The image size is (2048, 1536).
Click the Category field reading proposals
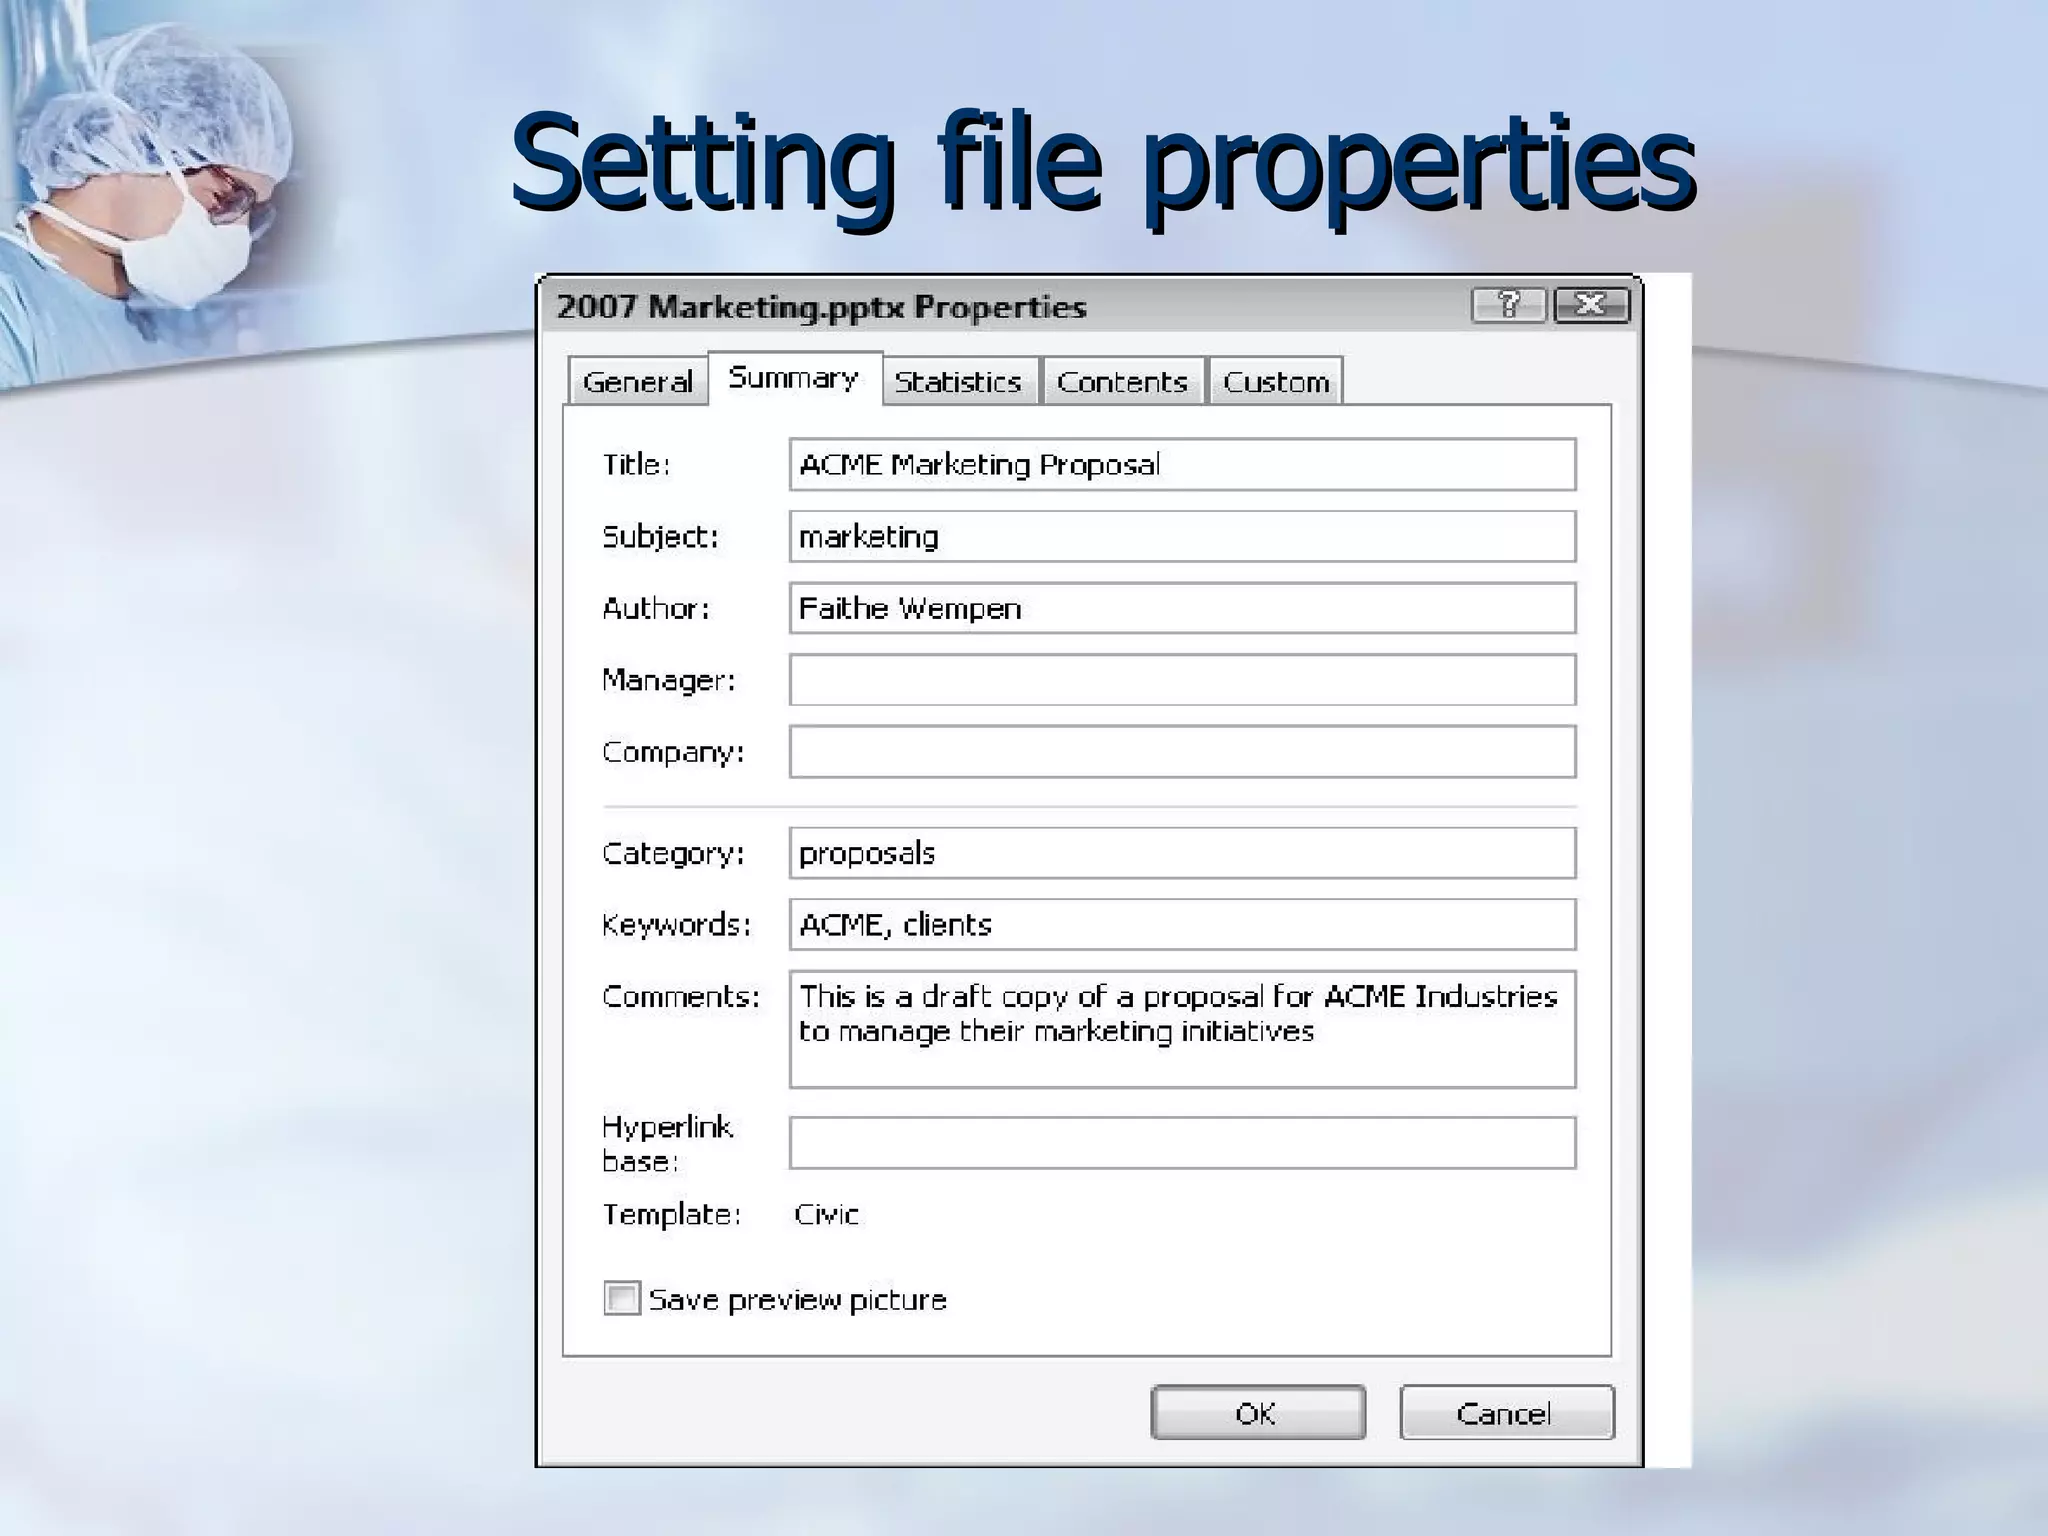coord(1182,853)
